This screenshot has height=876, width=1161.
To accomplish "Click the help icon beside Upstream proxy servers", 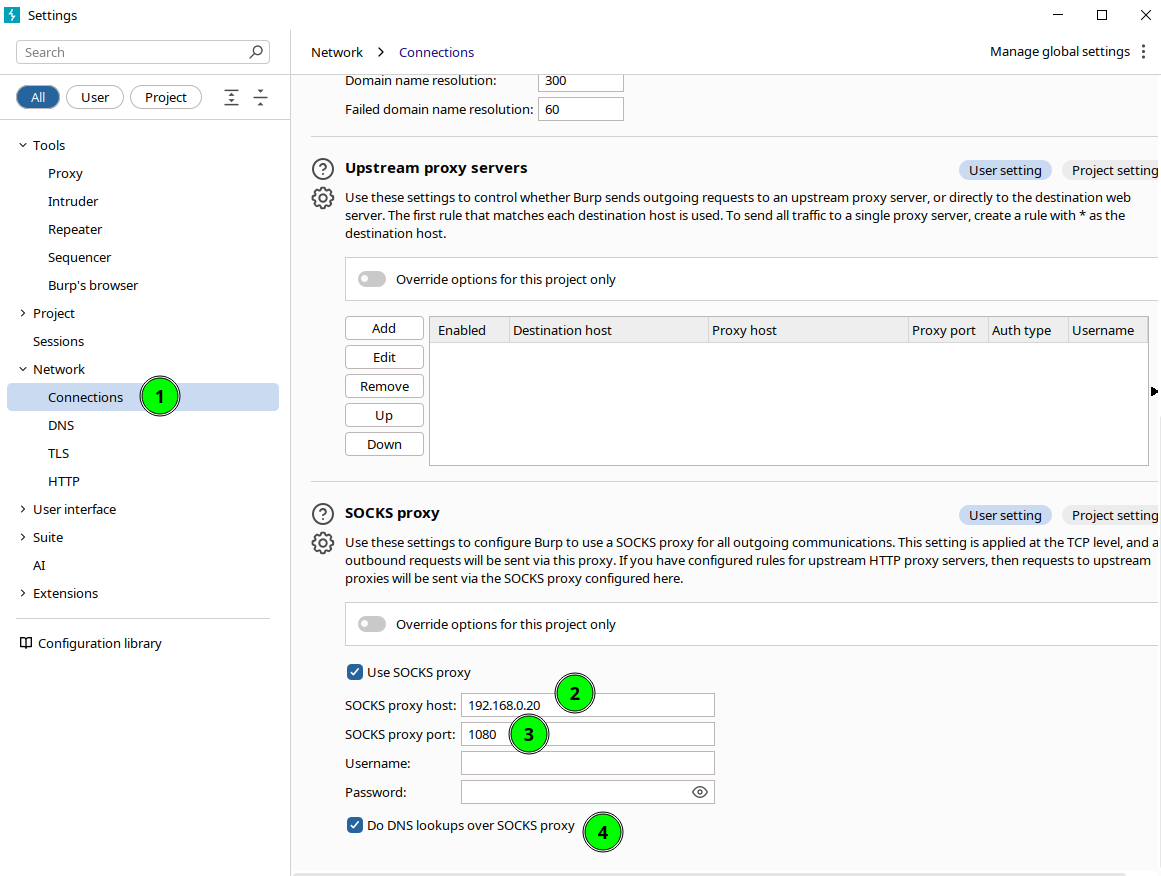I will coord(322,169).
